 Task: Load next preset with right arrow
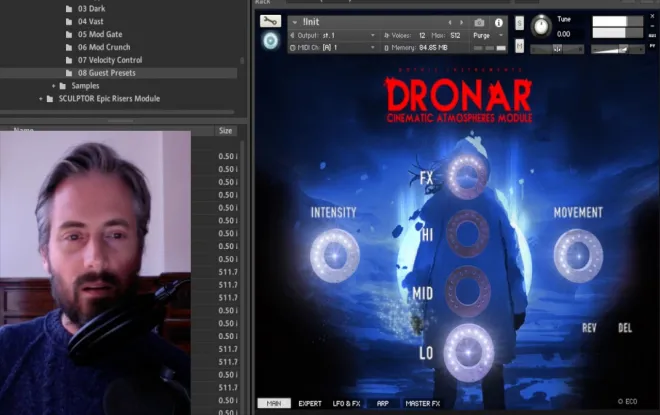(461, 22)
